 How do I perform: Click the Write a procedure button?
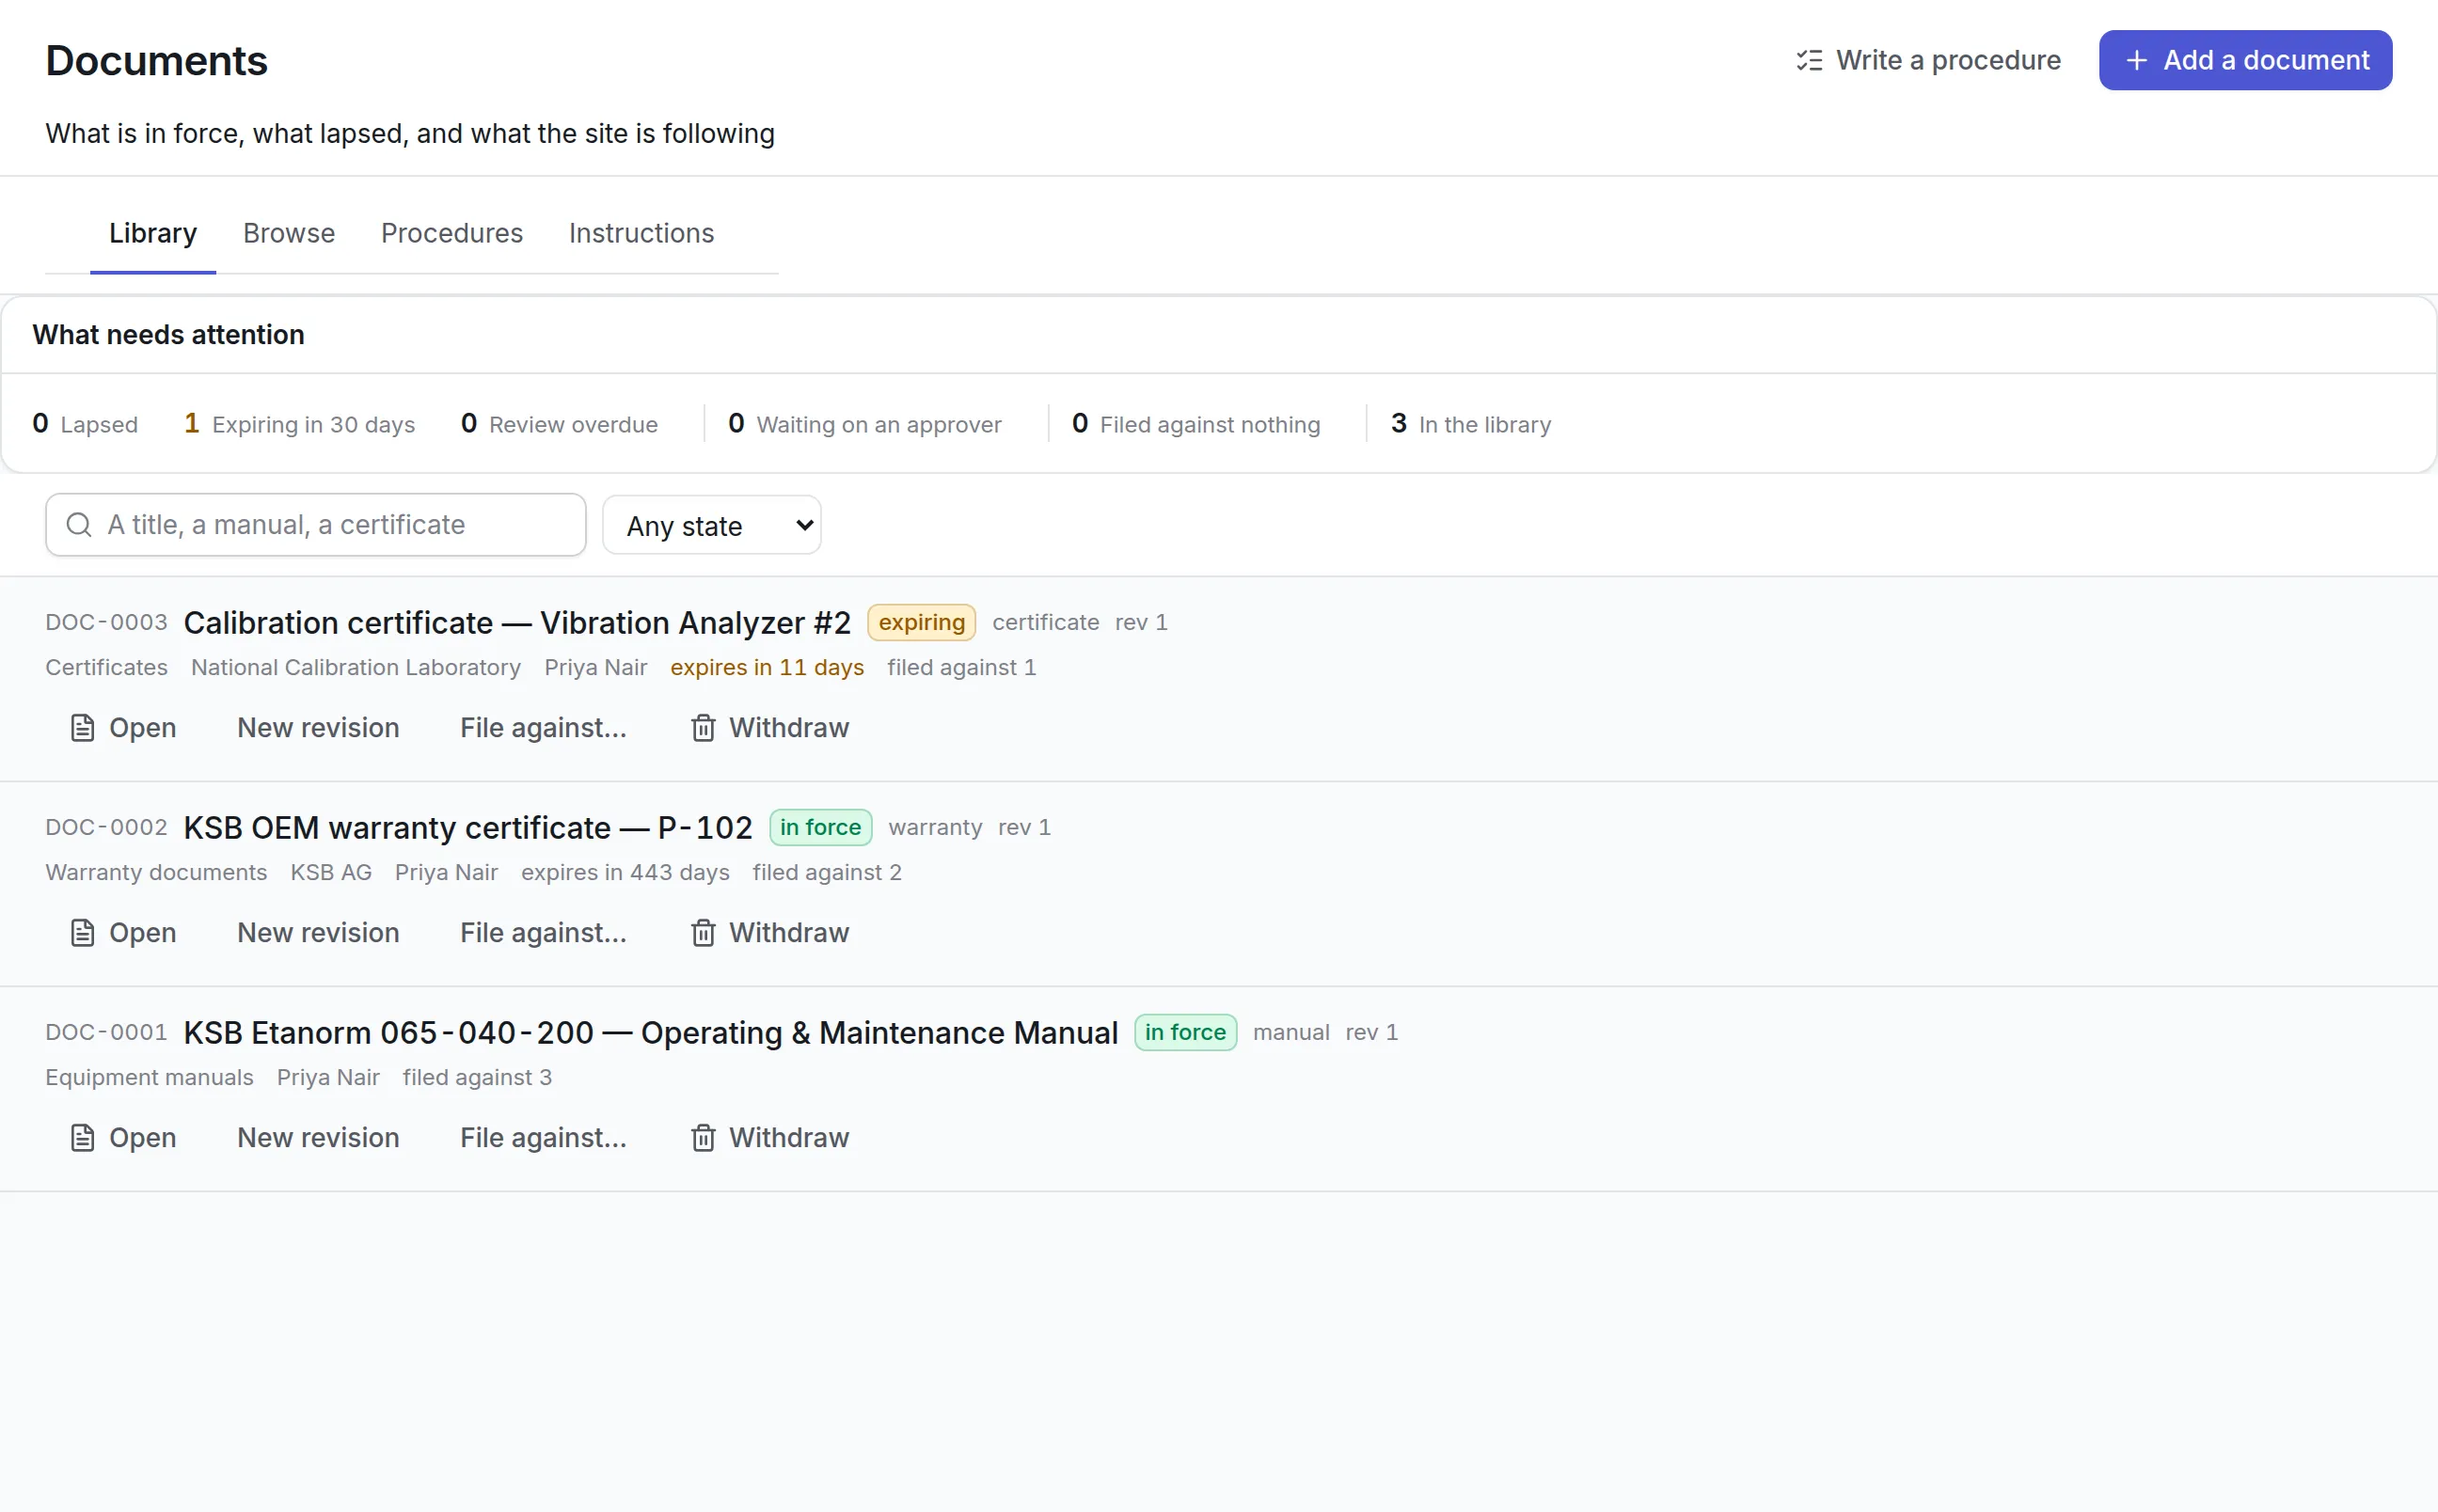coord(1928,60)
